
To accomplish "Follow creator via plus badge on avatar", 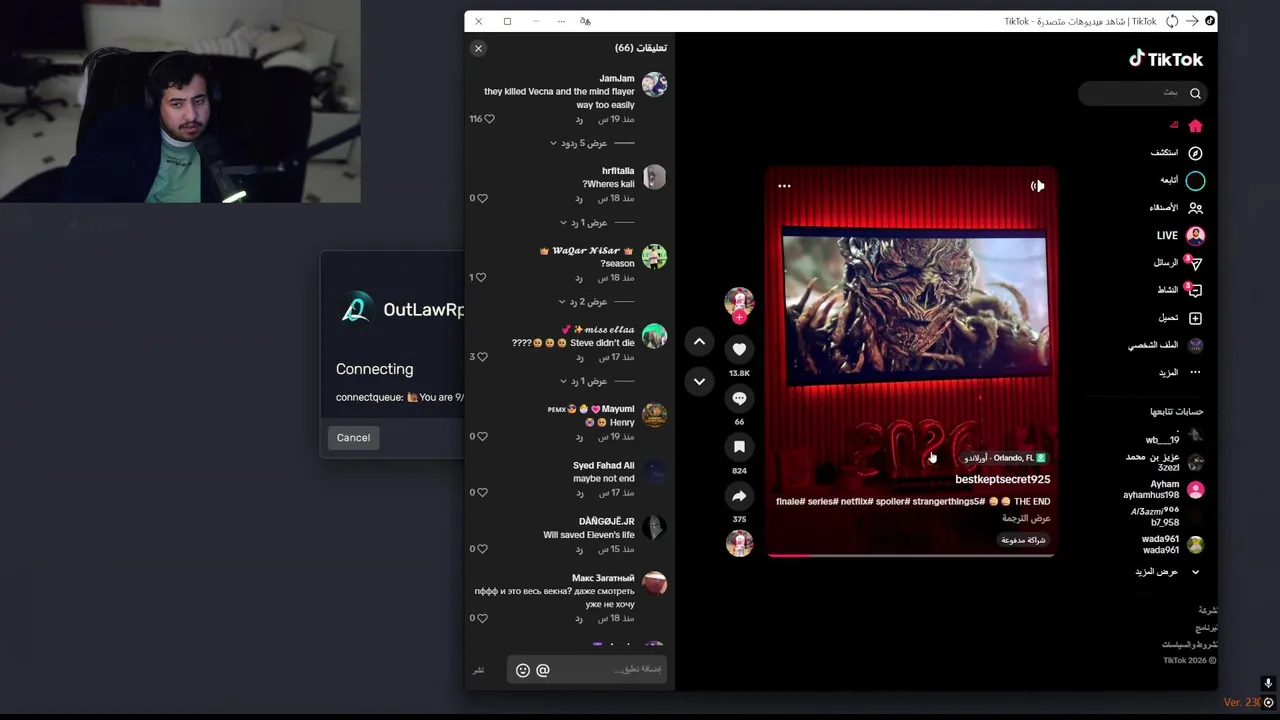I will point(739,318).
